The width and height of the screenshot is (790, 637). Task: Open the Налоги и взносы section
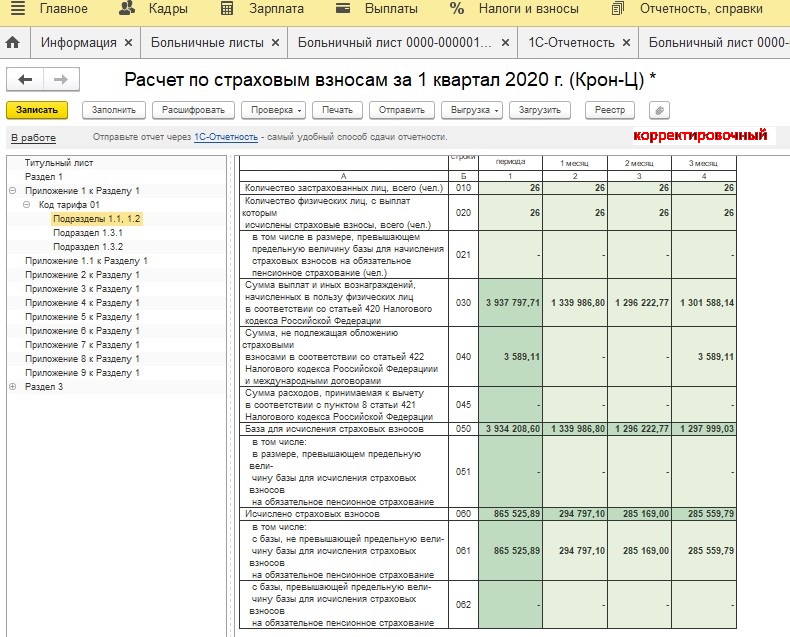click(x=529, y=9)
